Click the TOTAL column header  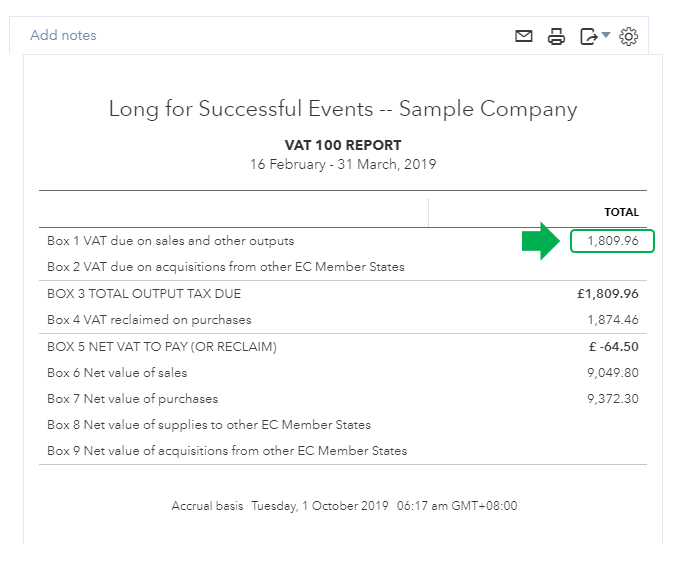click(621, 212)
